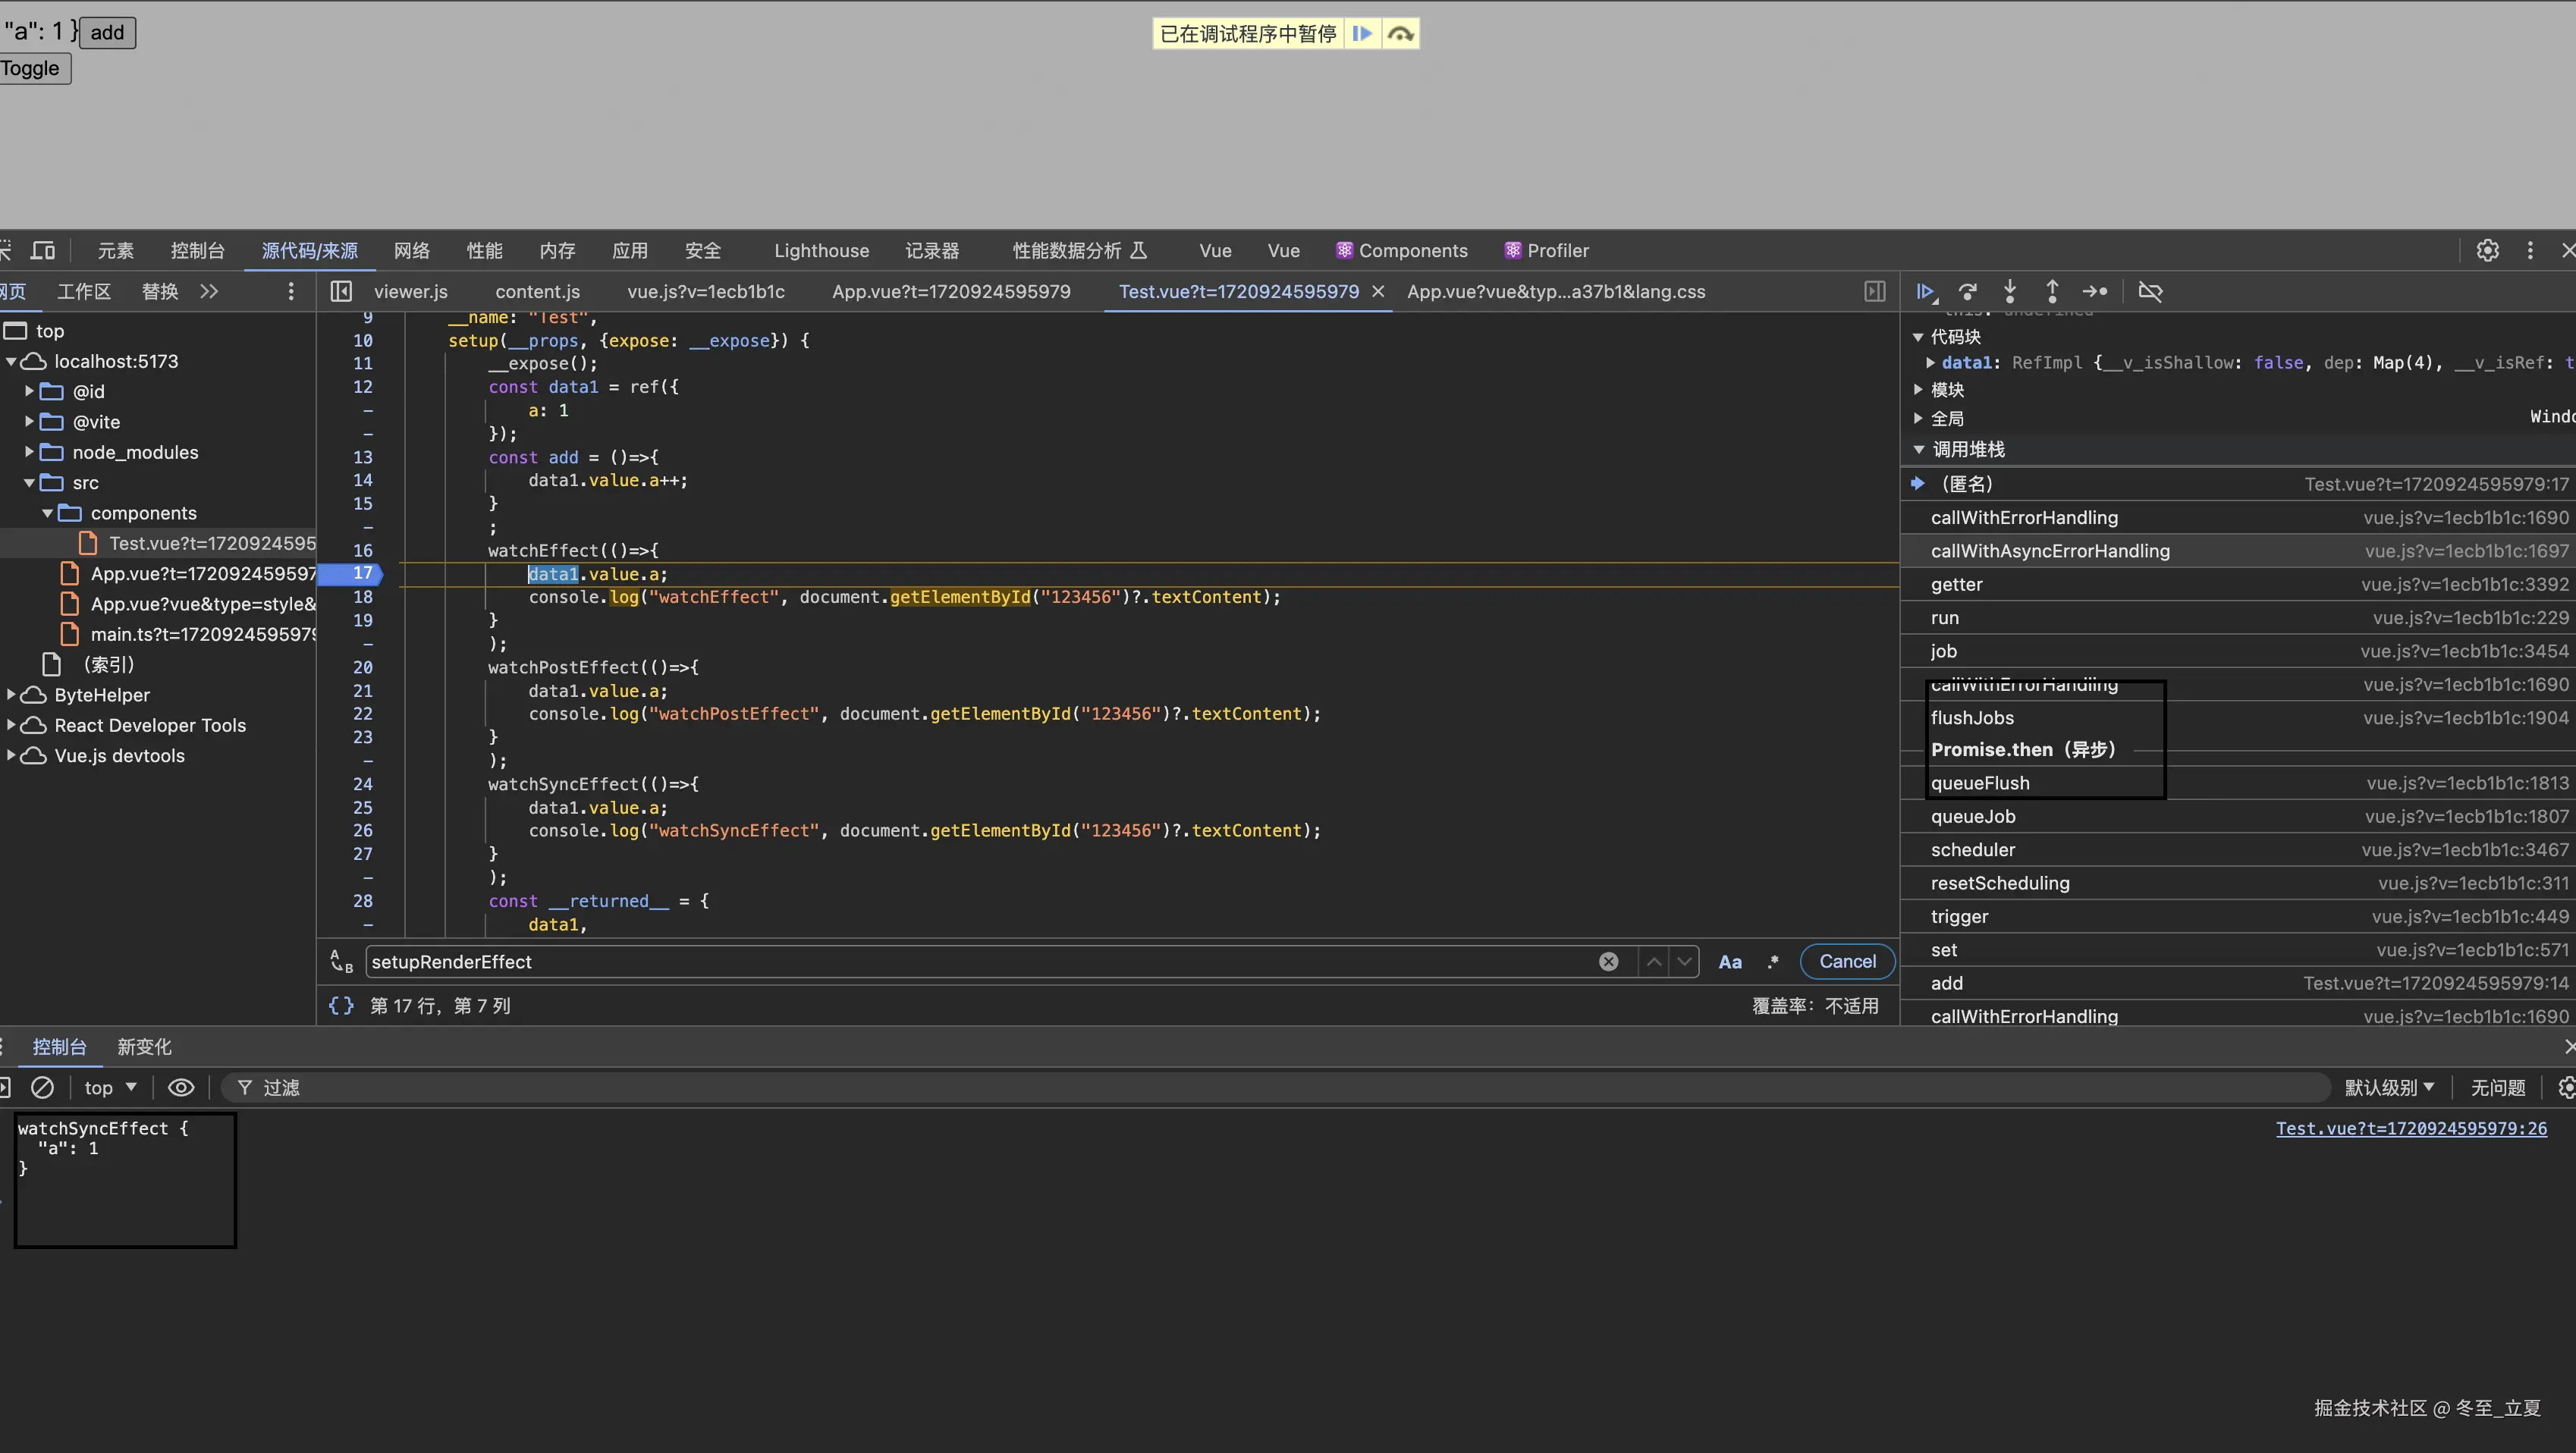Toggle live expression eye icon
Image resolution: width=2576 pixels, height=1453 pixels.
[181, 1087]
